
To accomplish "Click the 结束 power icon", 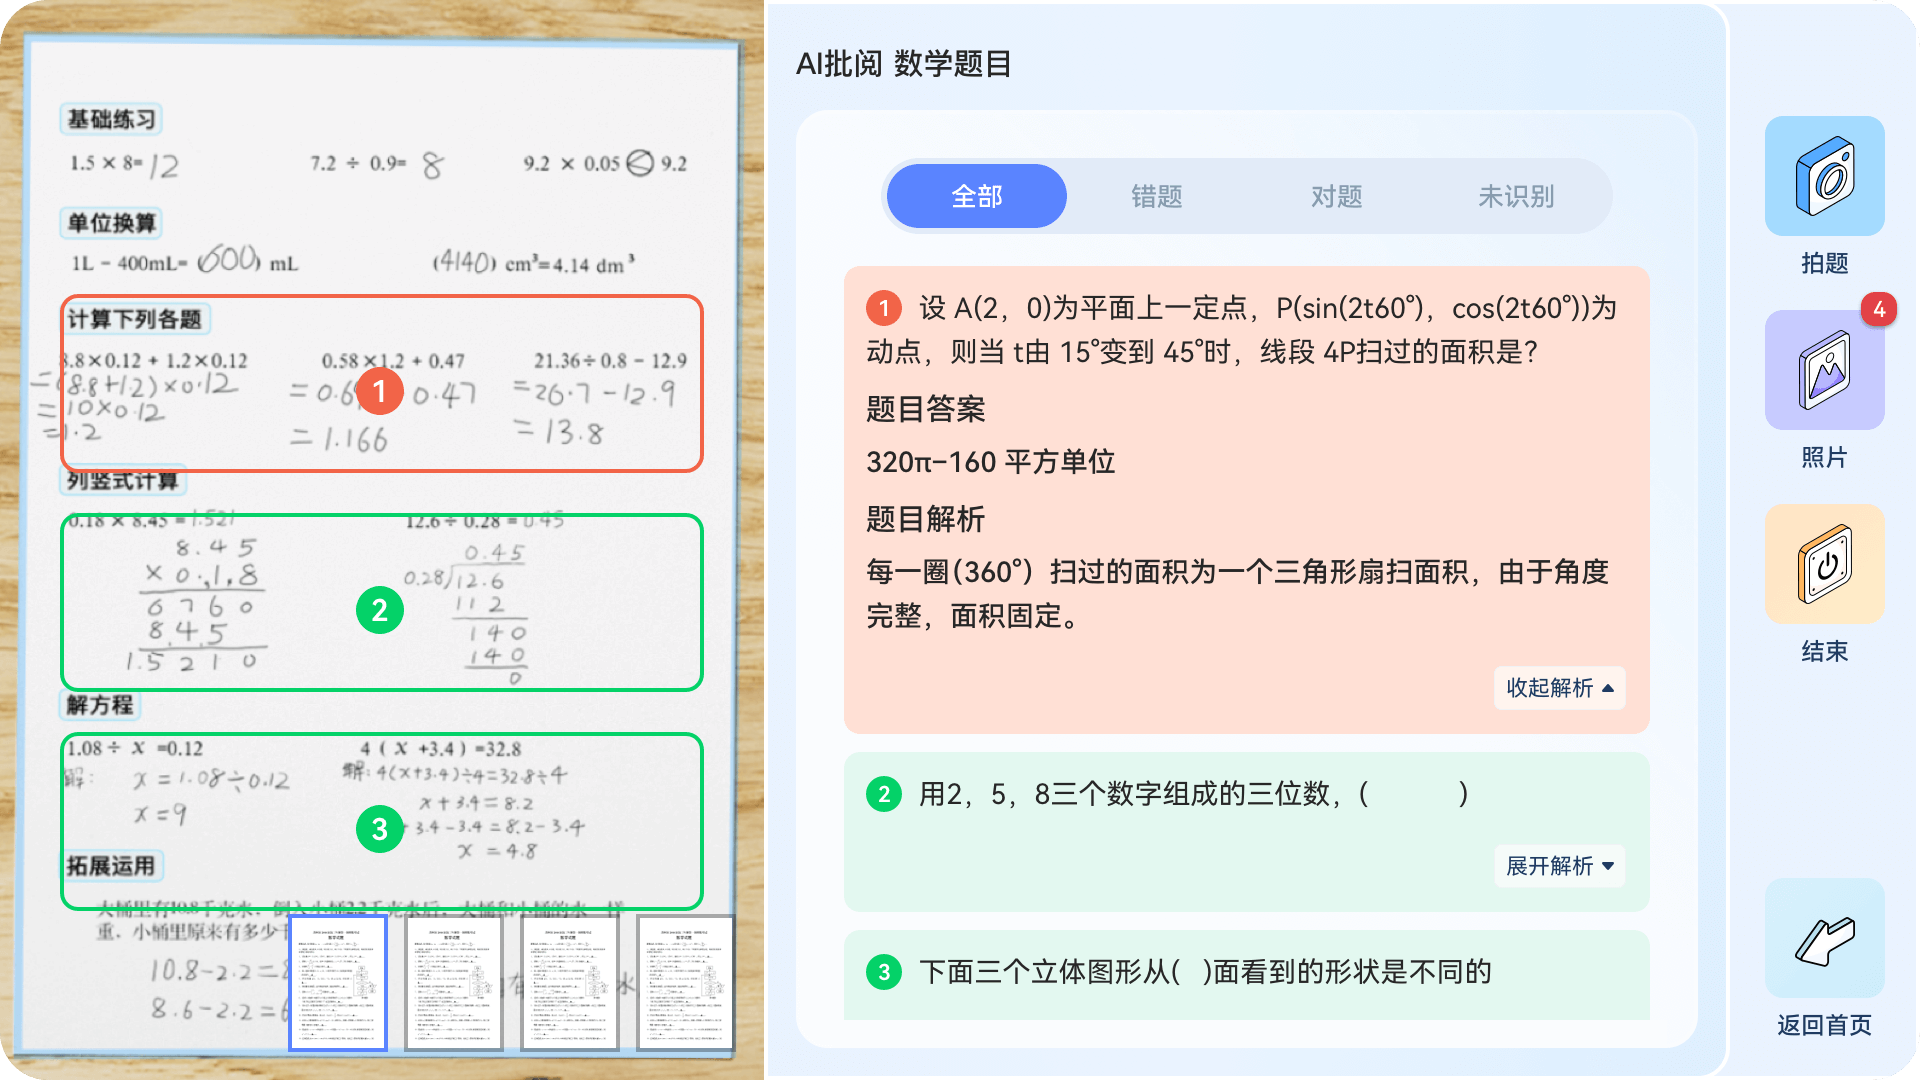I will click(x=1824, y=565).
